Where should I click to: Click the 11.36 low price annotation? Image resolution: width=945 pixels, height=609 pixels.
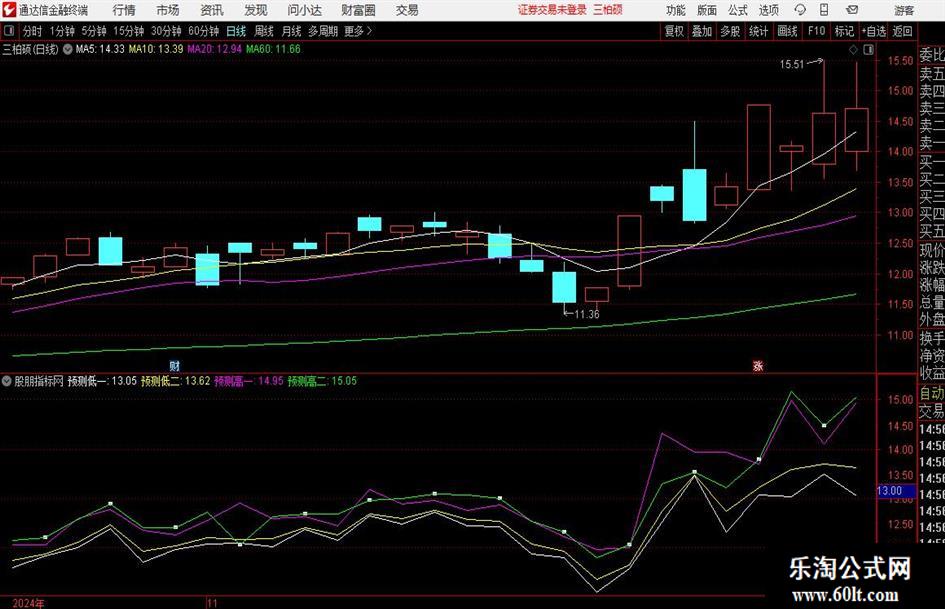[x=586, y=314]
